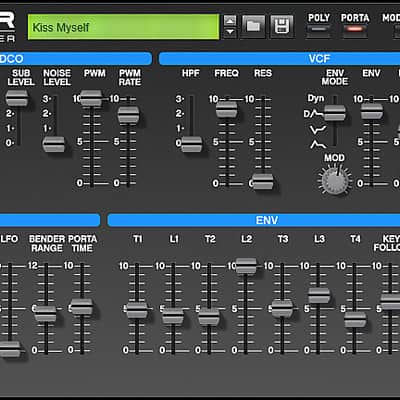
Task: Step to the previous preset with the up arrow
Action: 230,21
